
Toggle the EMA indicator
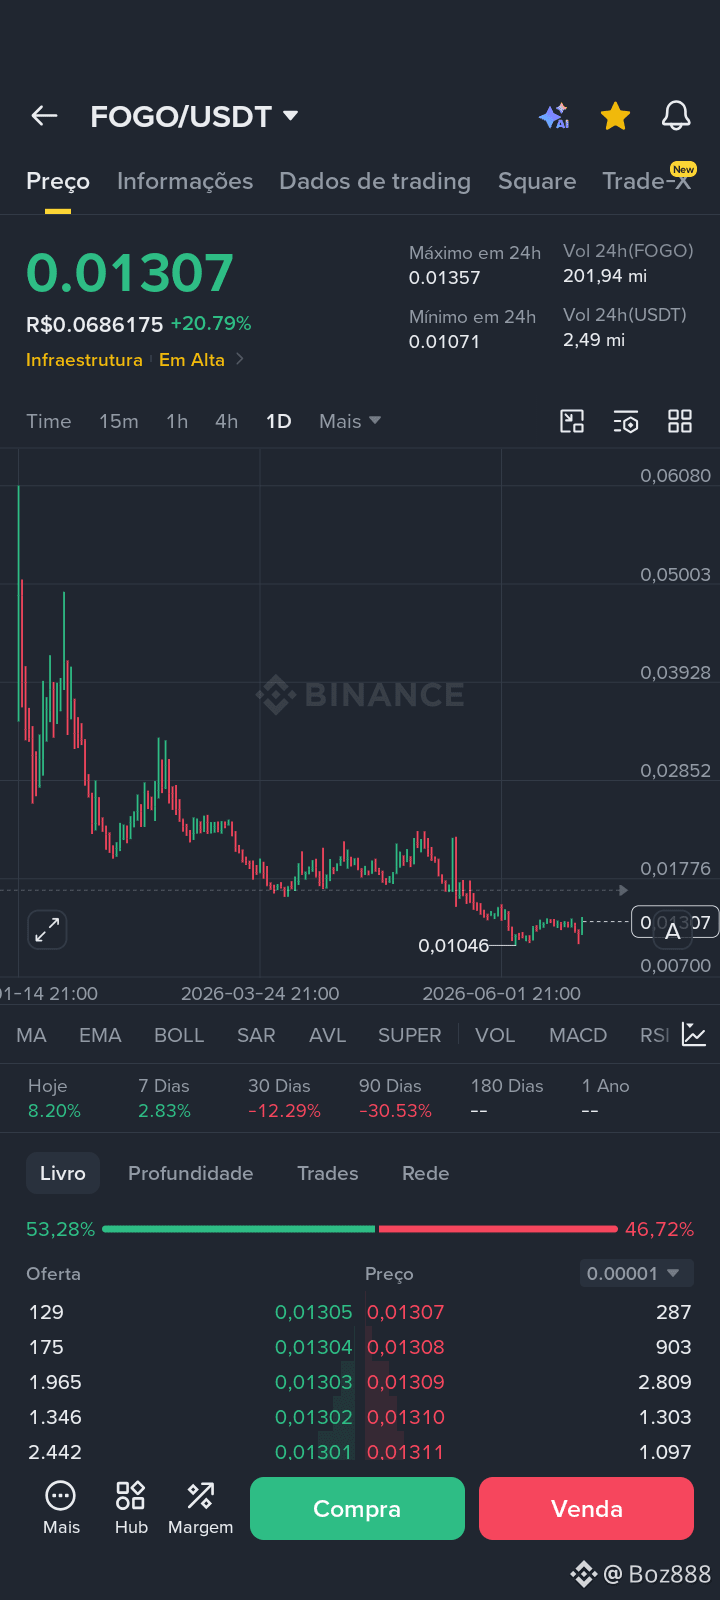[100, 1035]
